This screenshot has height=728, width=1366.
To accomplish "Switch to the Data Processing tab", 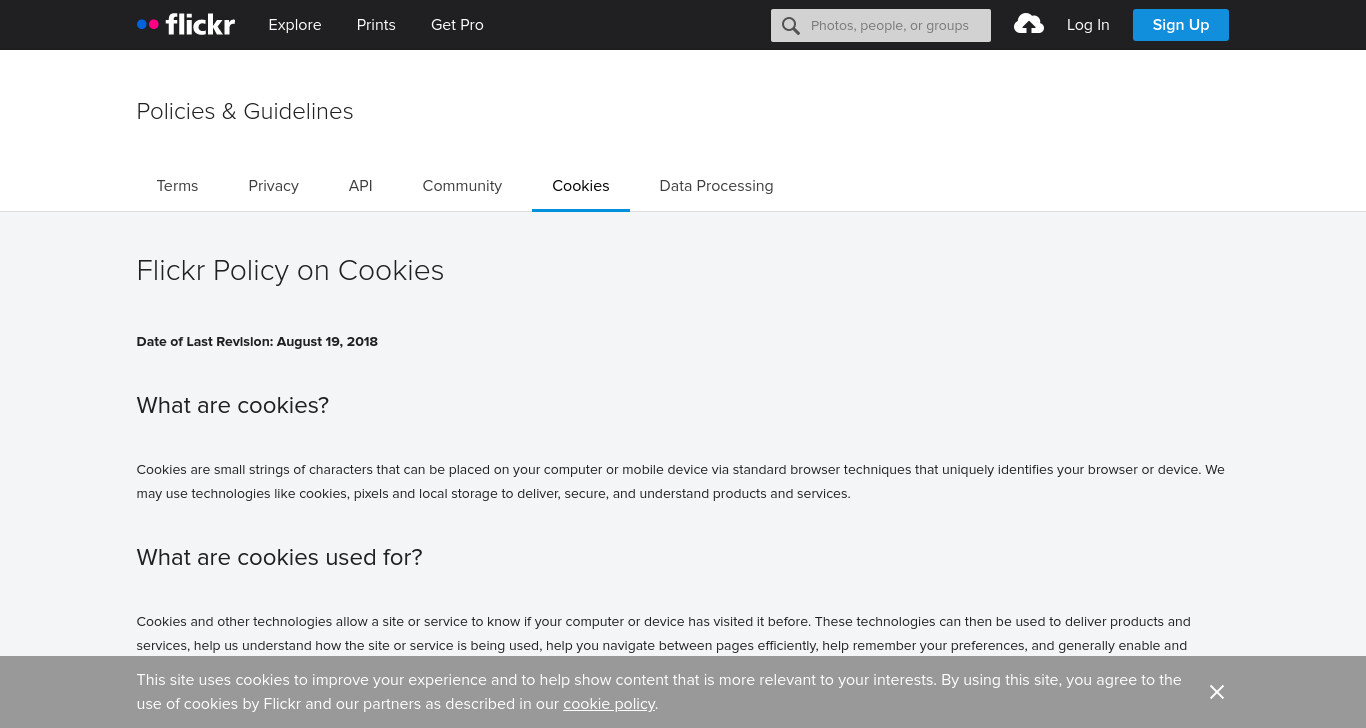I will click(716, 186).
